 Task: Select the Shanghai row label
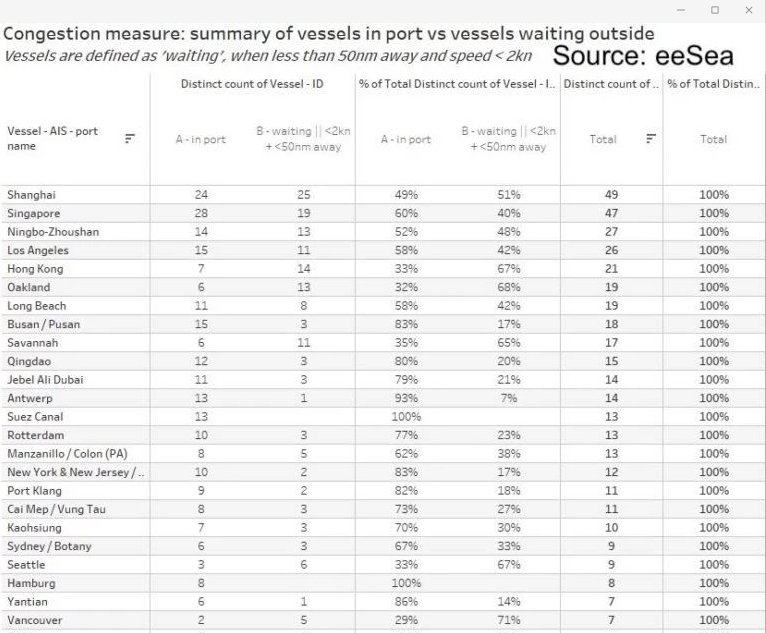coord(32,195)
